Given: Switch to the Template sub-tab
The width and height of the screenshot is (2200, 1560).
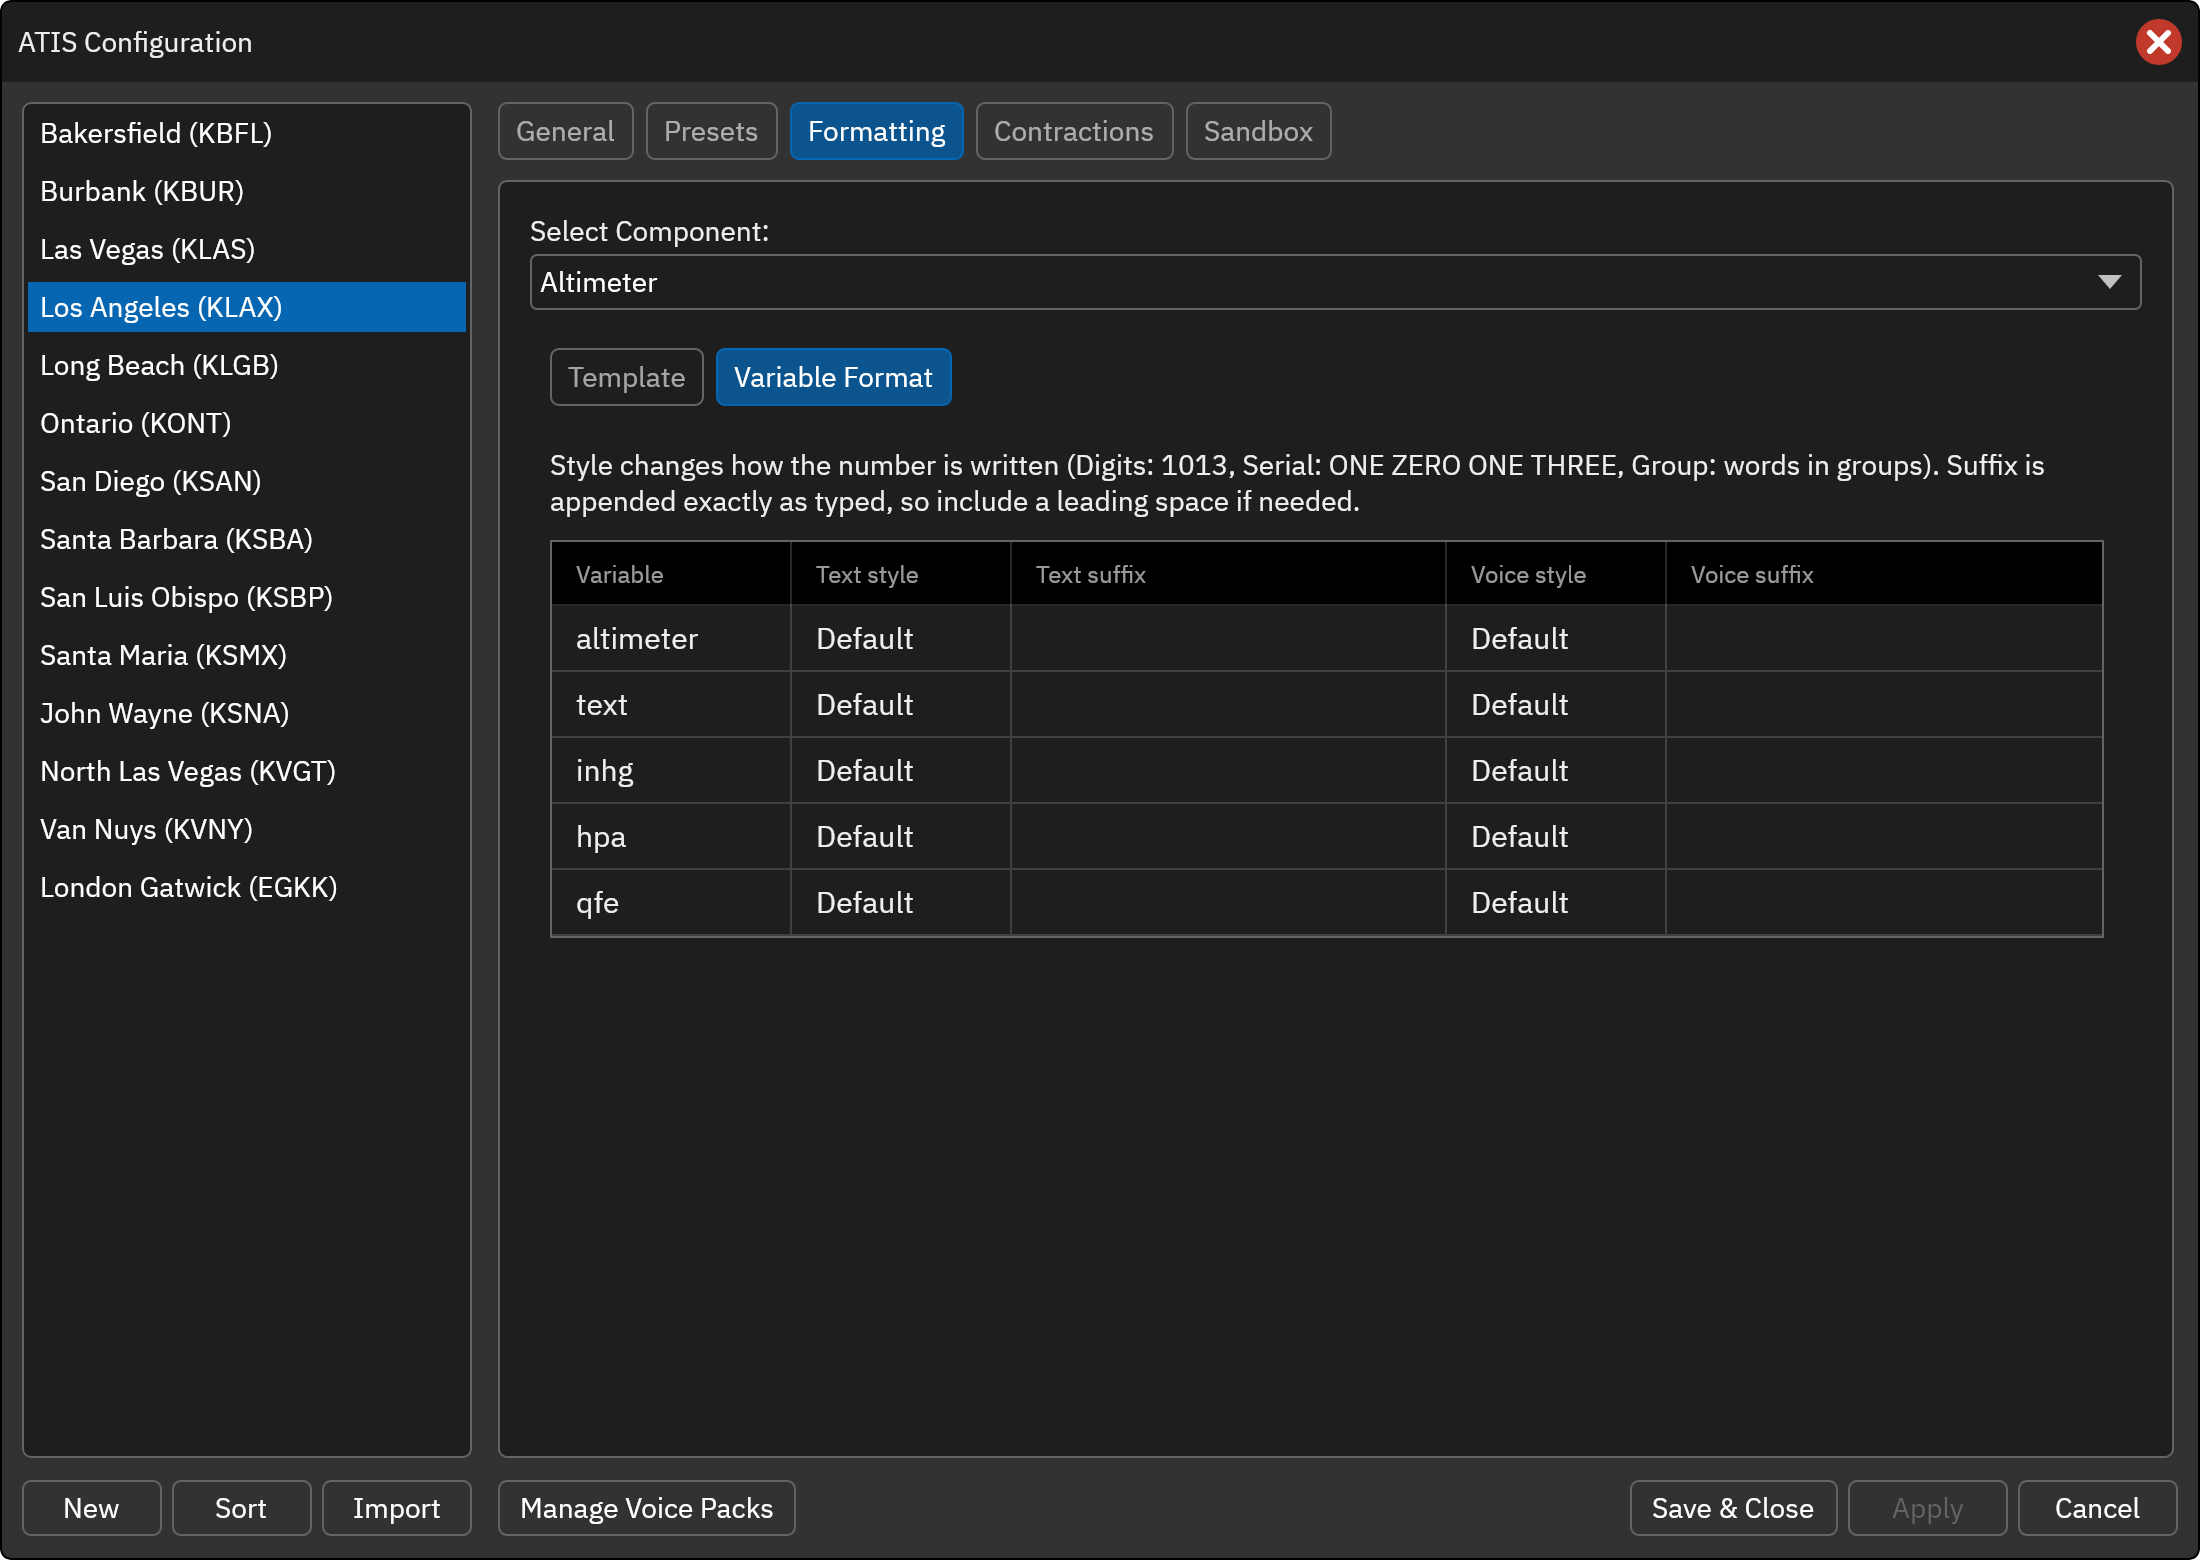Looking at the screenshot, I should point(626,377).
